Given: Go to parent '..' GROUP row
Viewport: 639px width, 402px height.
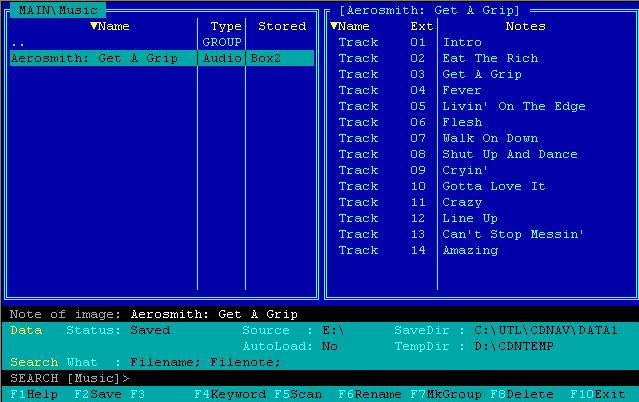Looking at the screenshot, I should [x=162, y=42].
